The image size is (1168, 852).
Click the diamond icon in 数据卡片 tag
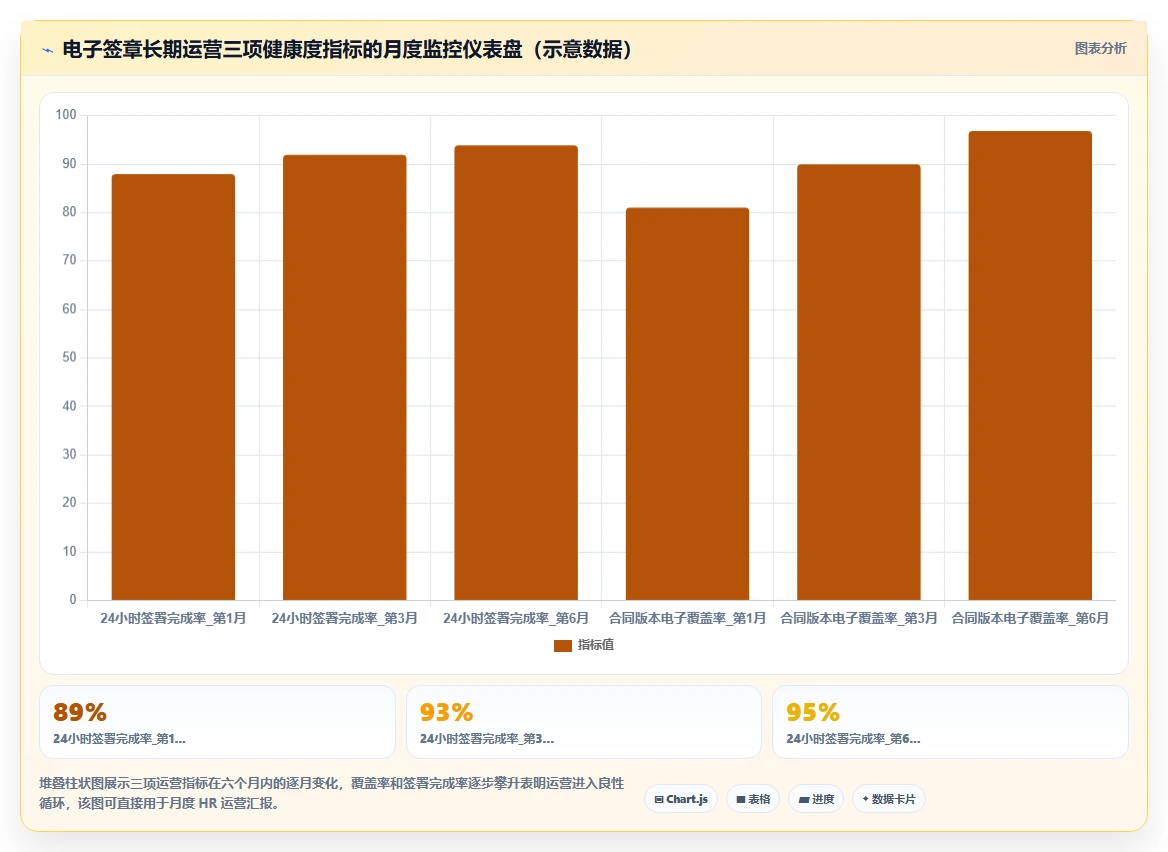pos(866,799)
